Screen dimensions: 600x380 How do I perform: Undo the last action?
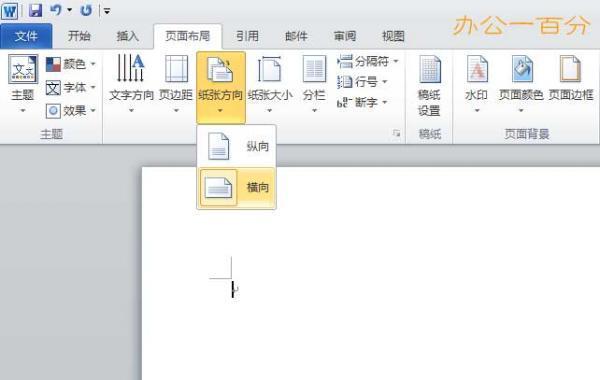[x=56, y=10]
